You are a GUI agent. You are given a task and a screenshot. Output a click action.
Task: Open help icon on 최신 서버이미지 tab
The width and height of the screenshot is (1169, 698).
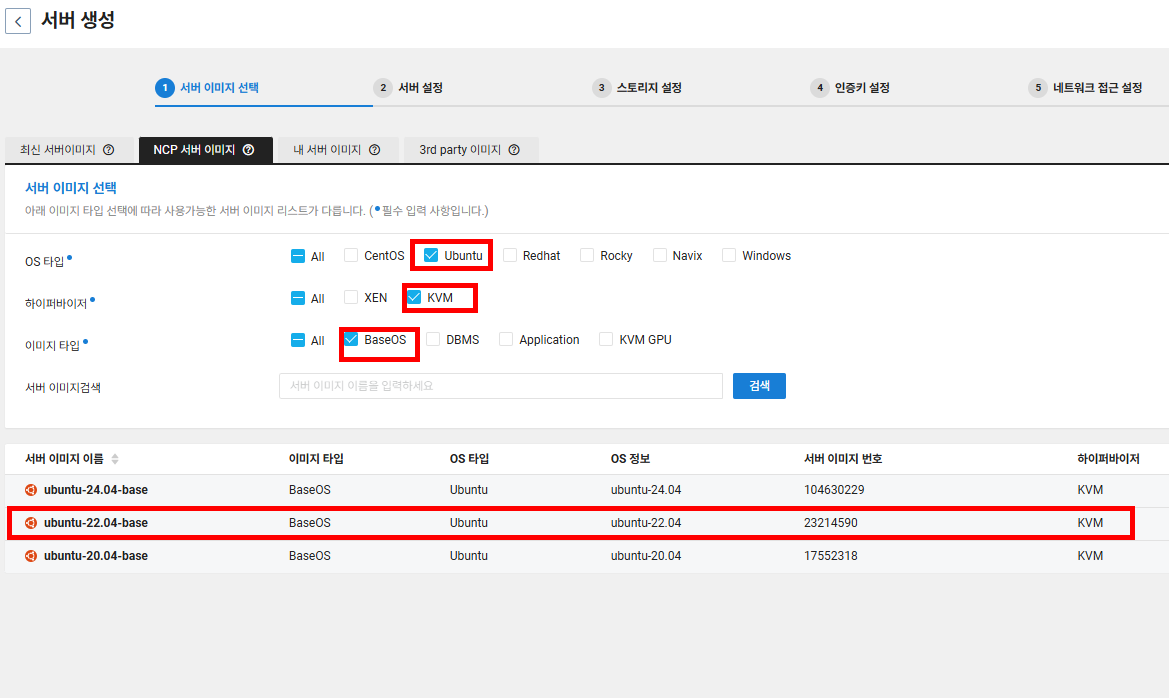pos(109,150)
